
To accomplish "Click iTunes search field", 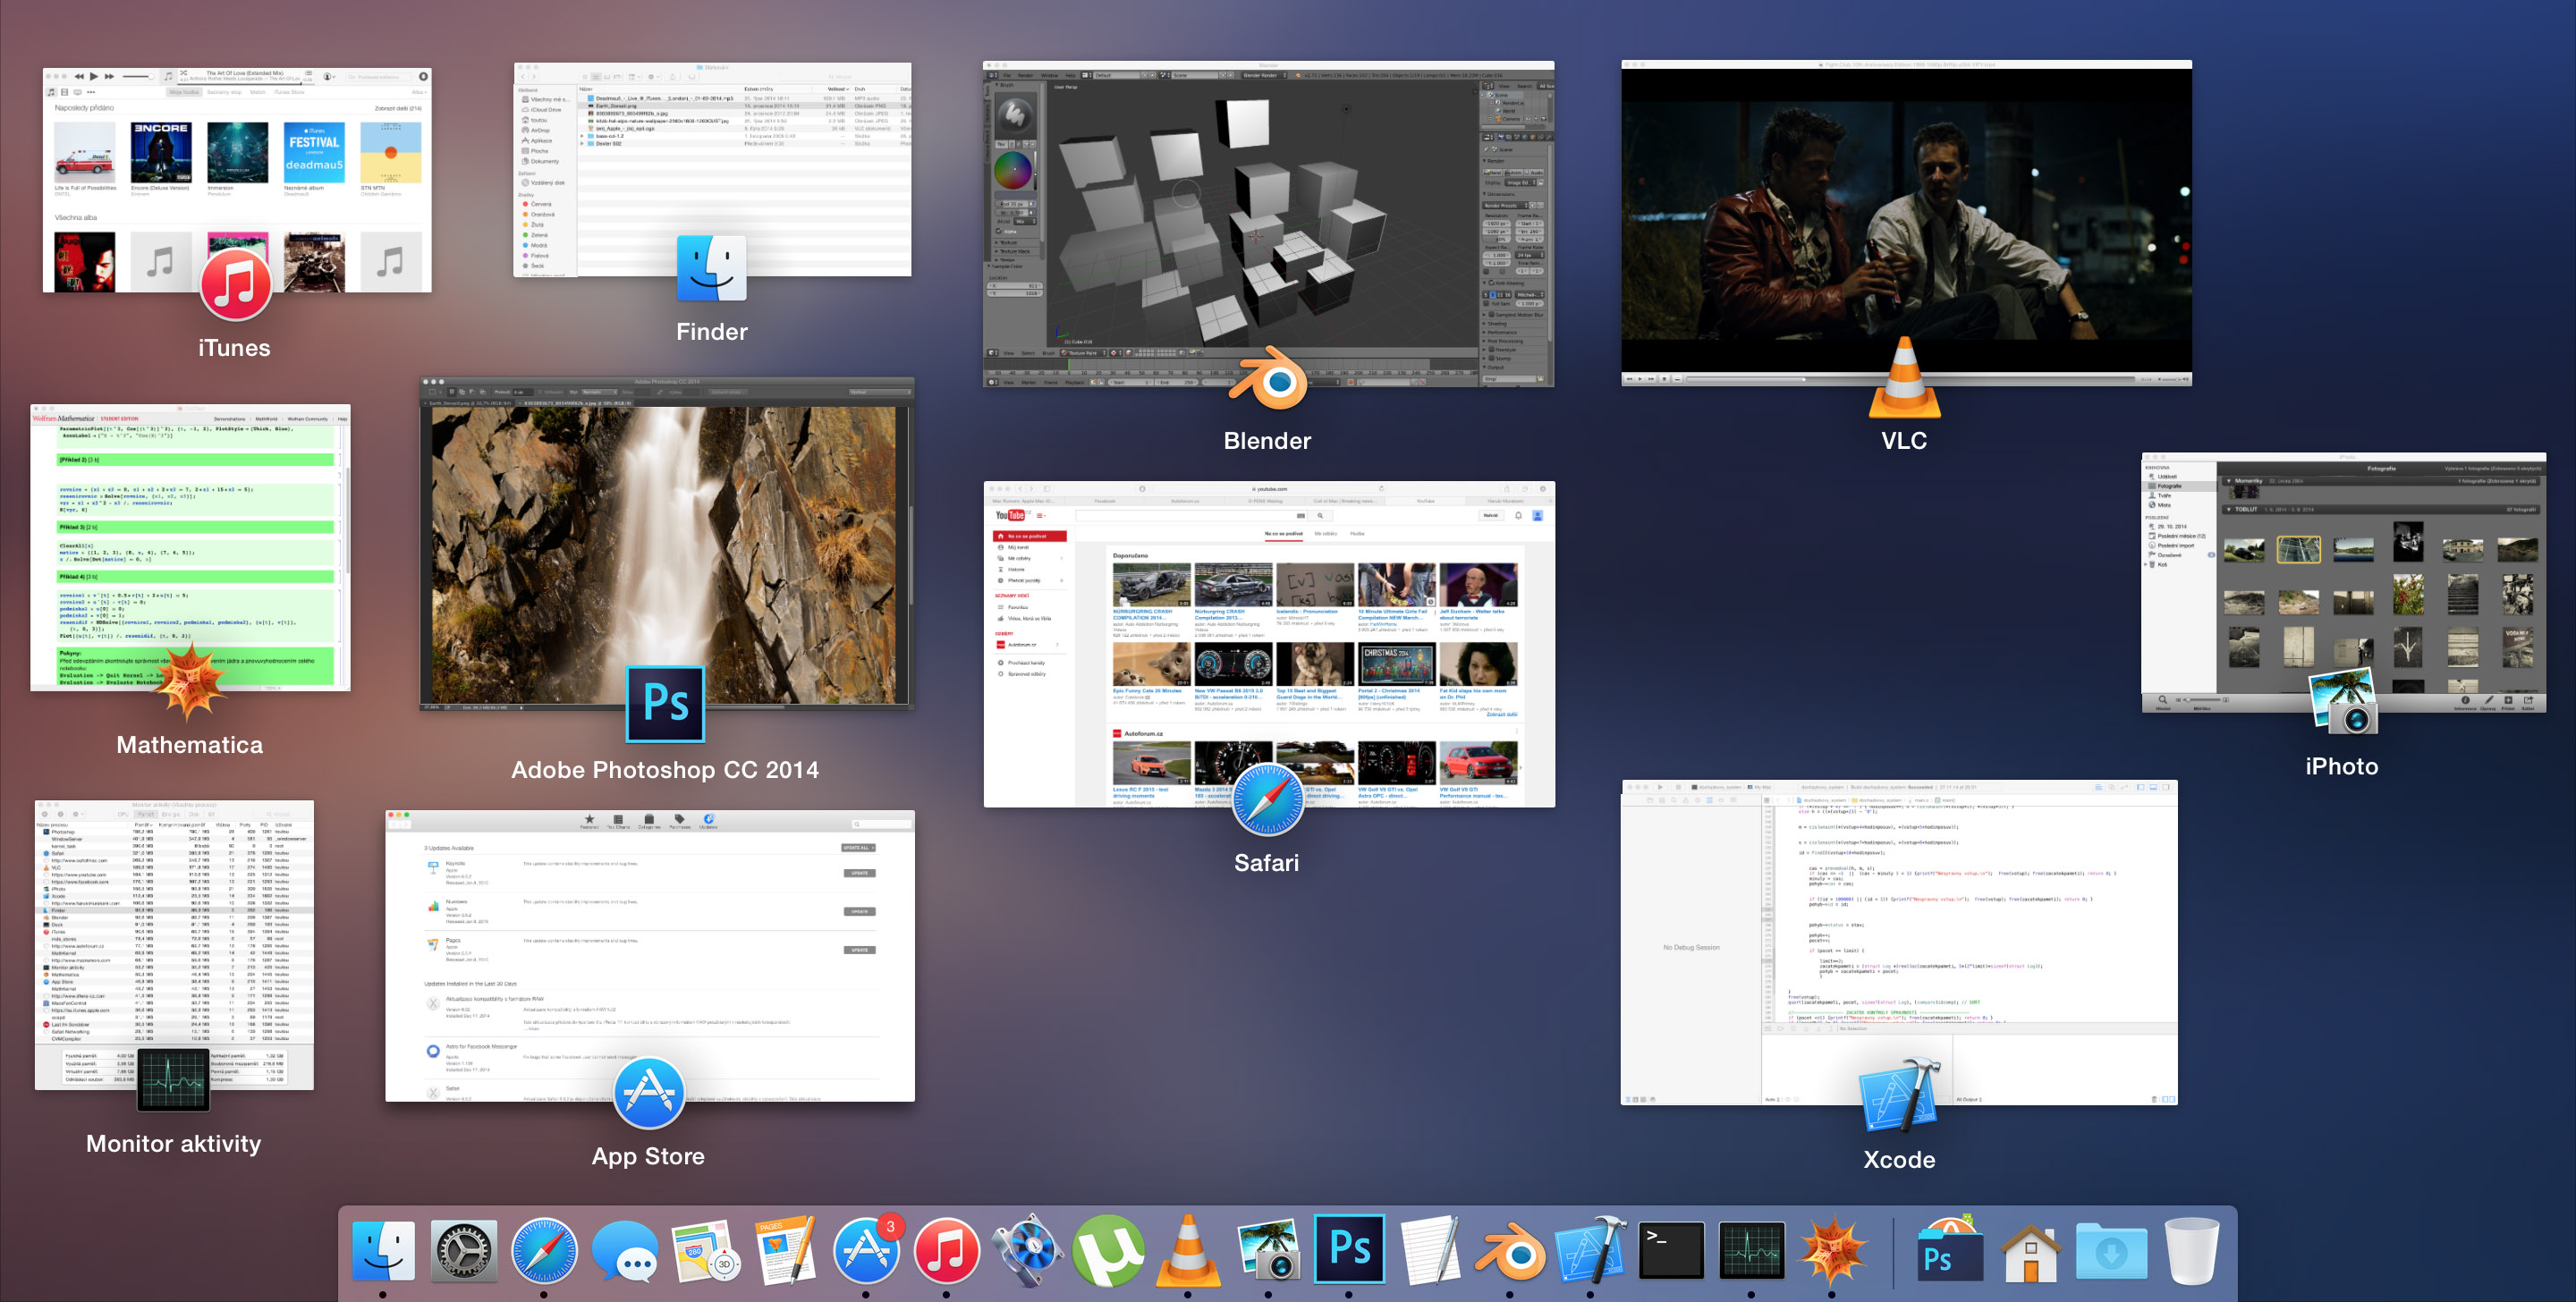I will click(x=378, y=76).
